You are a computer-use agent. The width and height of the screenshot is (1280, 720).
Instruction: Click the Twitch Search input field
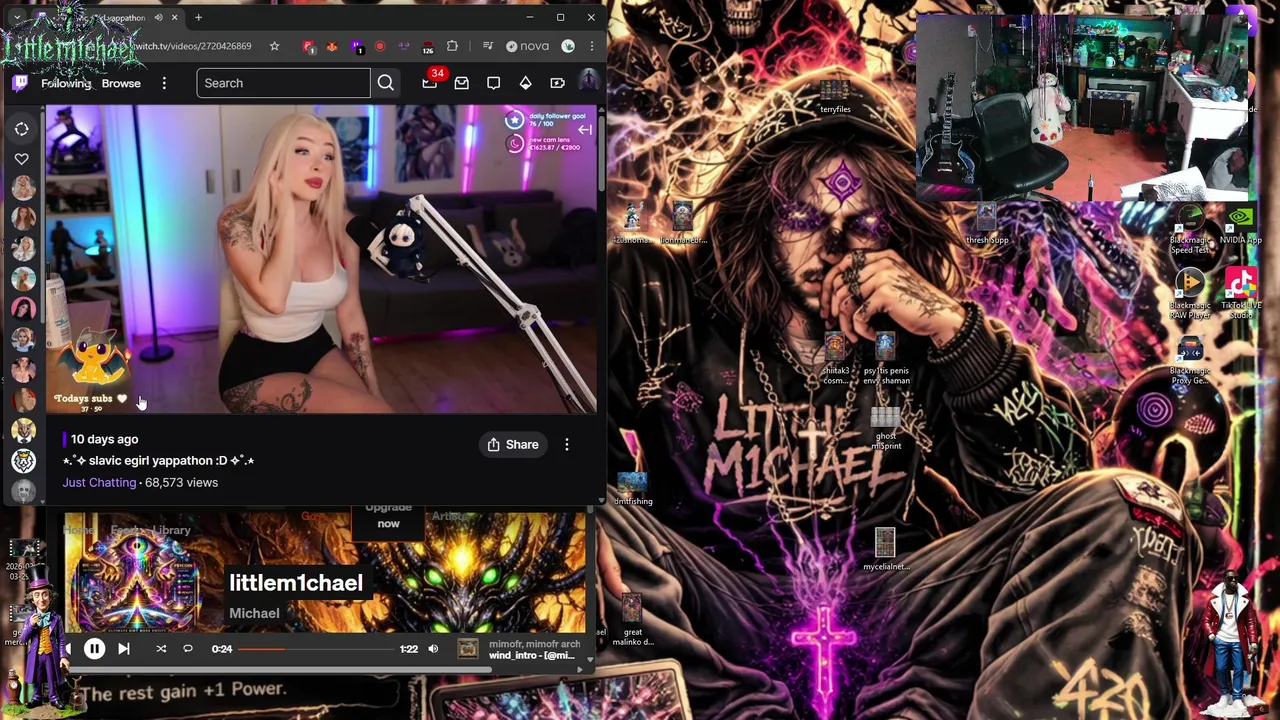point(284,83)
